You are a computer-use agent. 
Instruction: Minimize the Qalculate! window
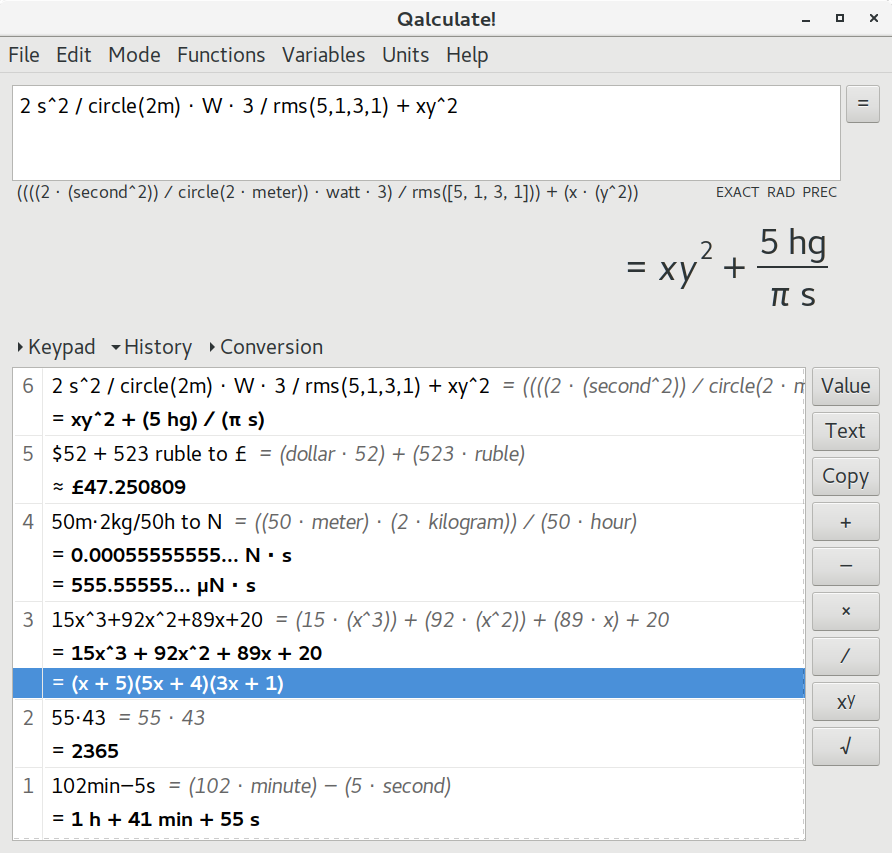(x=806, y=19)
